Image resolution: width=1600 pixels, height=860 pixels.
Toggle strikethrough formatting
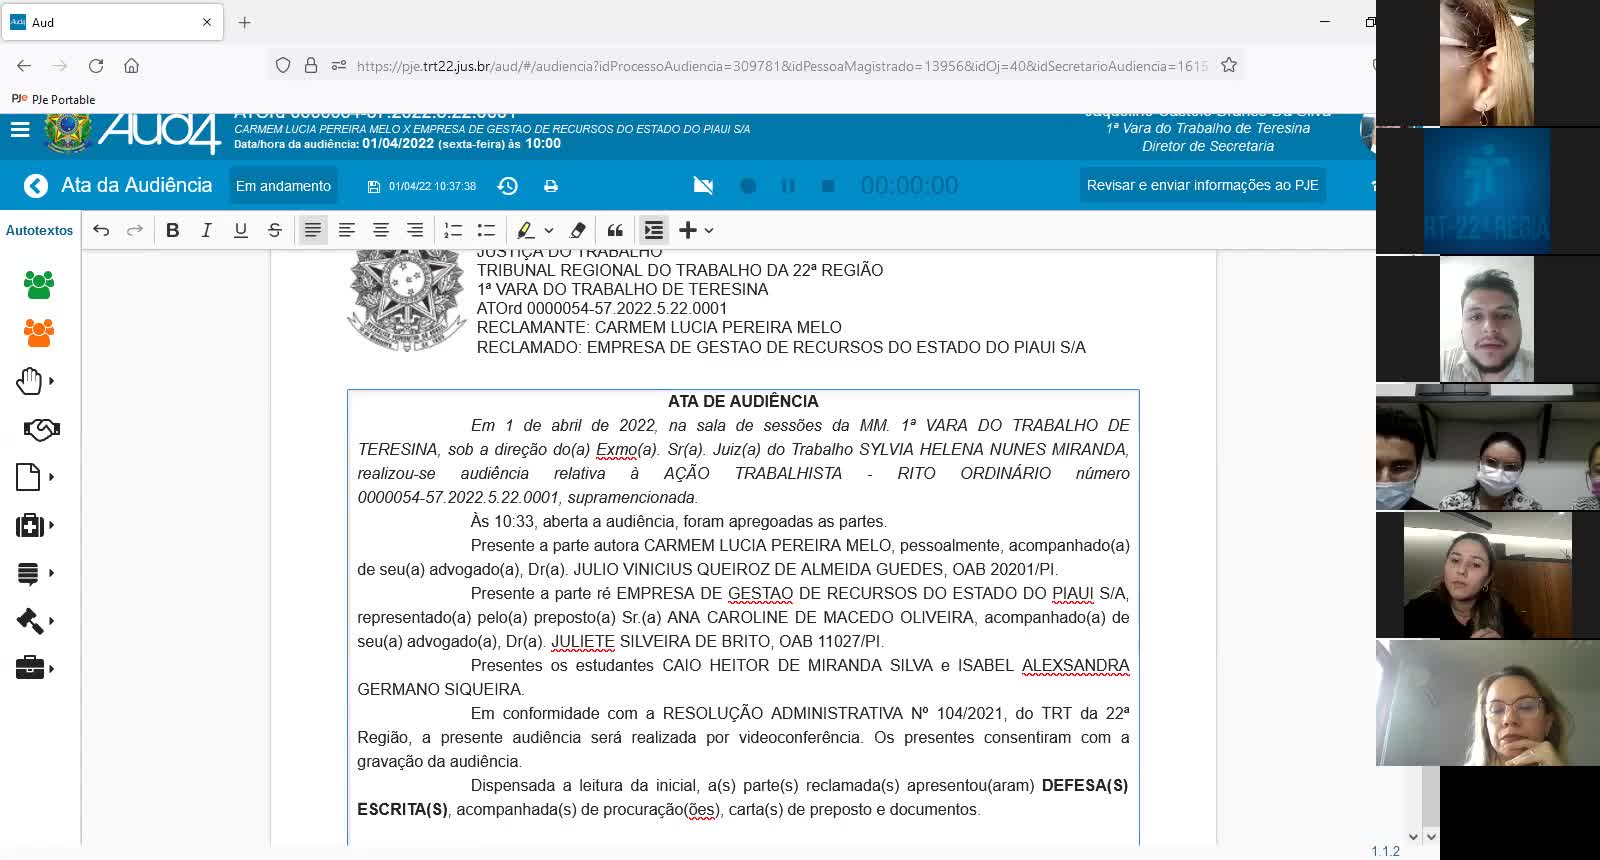pos(275,230)
